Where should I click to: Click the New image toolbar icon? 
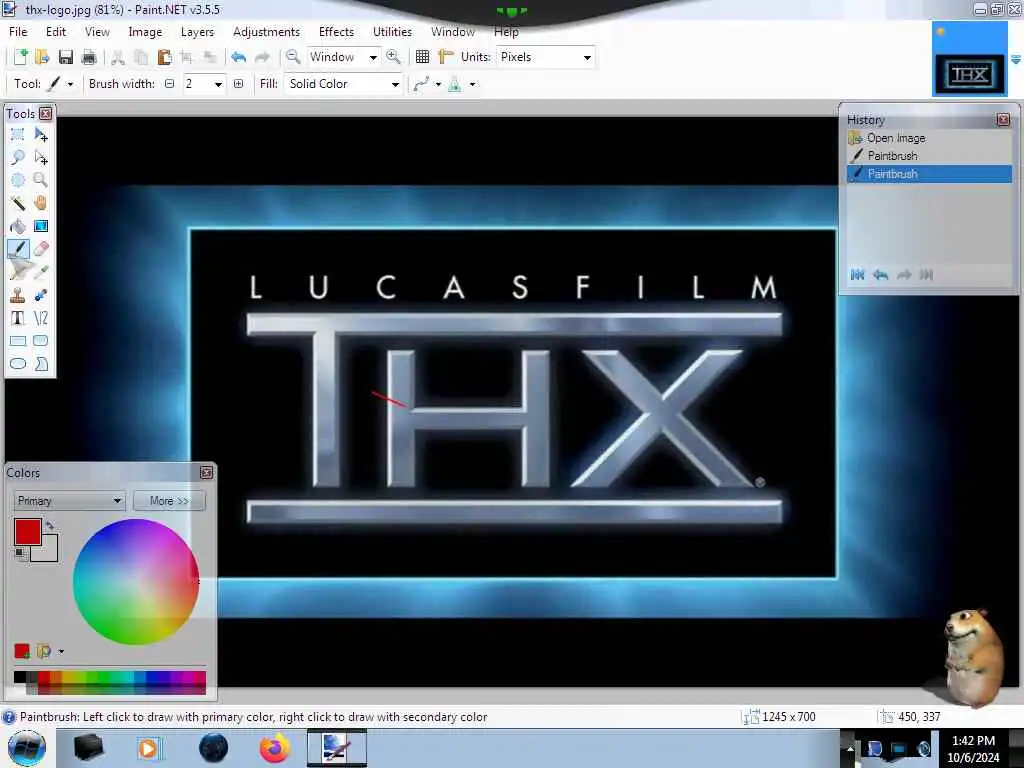click(x=20, y=57)
